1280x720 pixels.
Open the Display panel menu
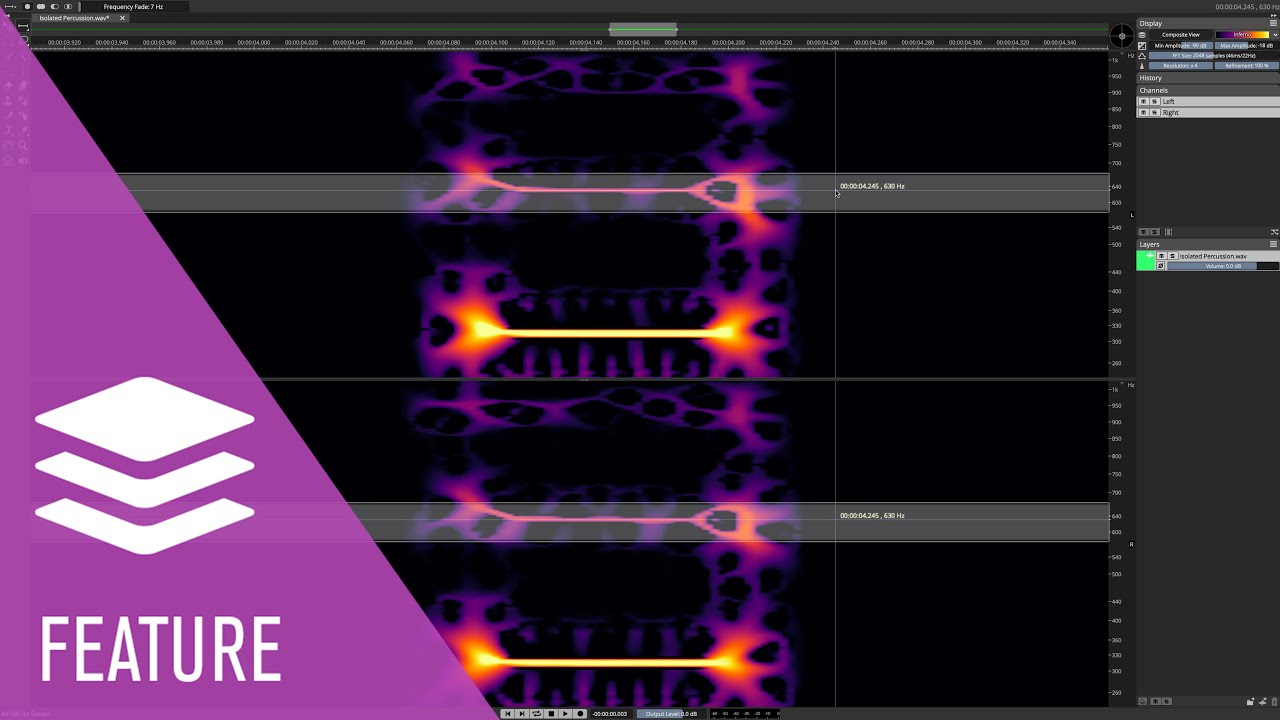point(1273,23)
